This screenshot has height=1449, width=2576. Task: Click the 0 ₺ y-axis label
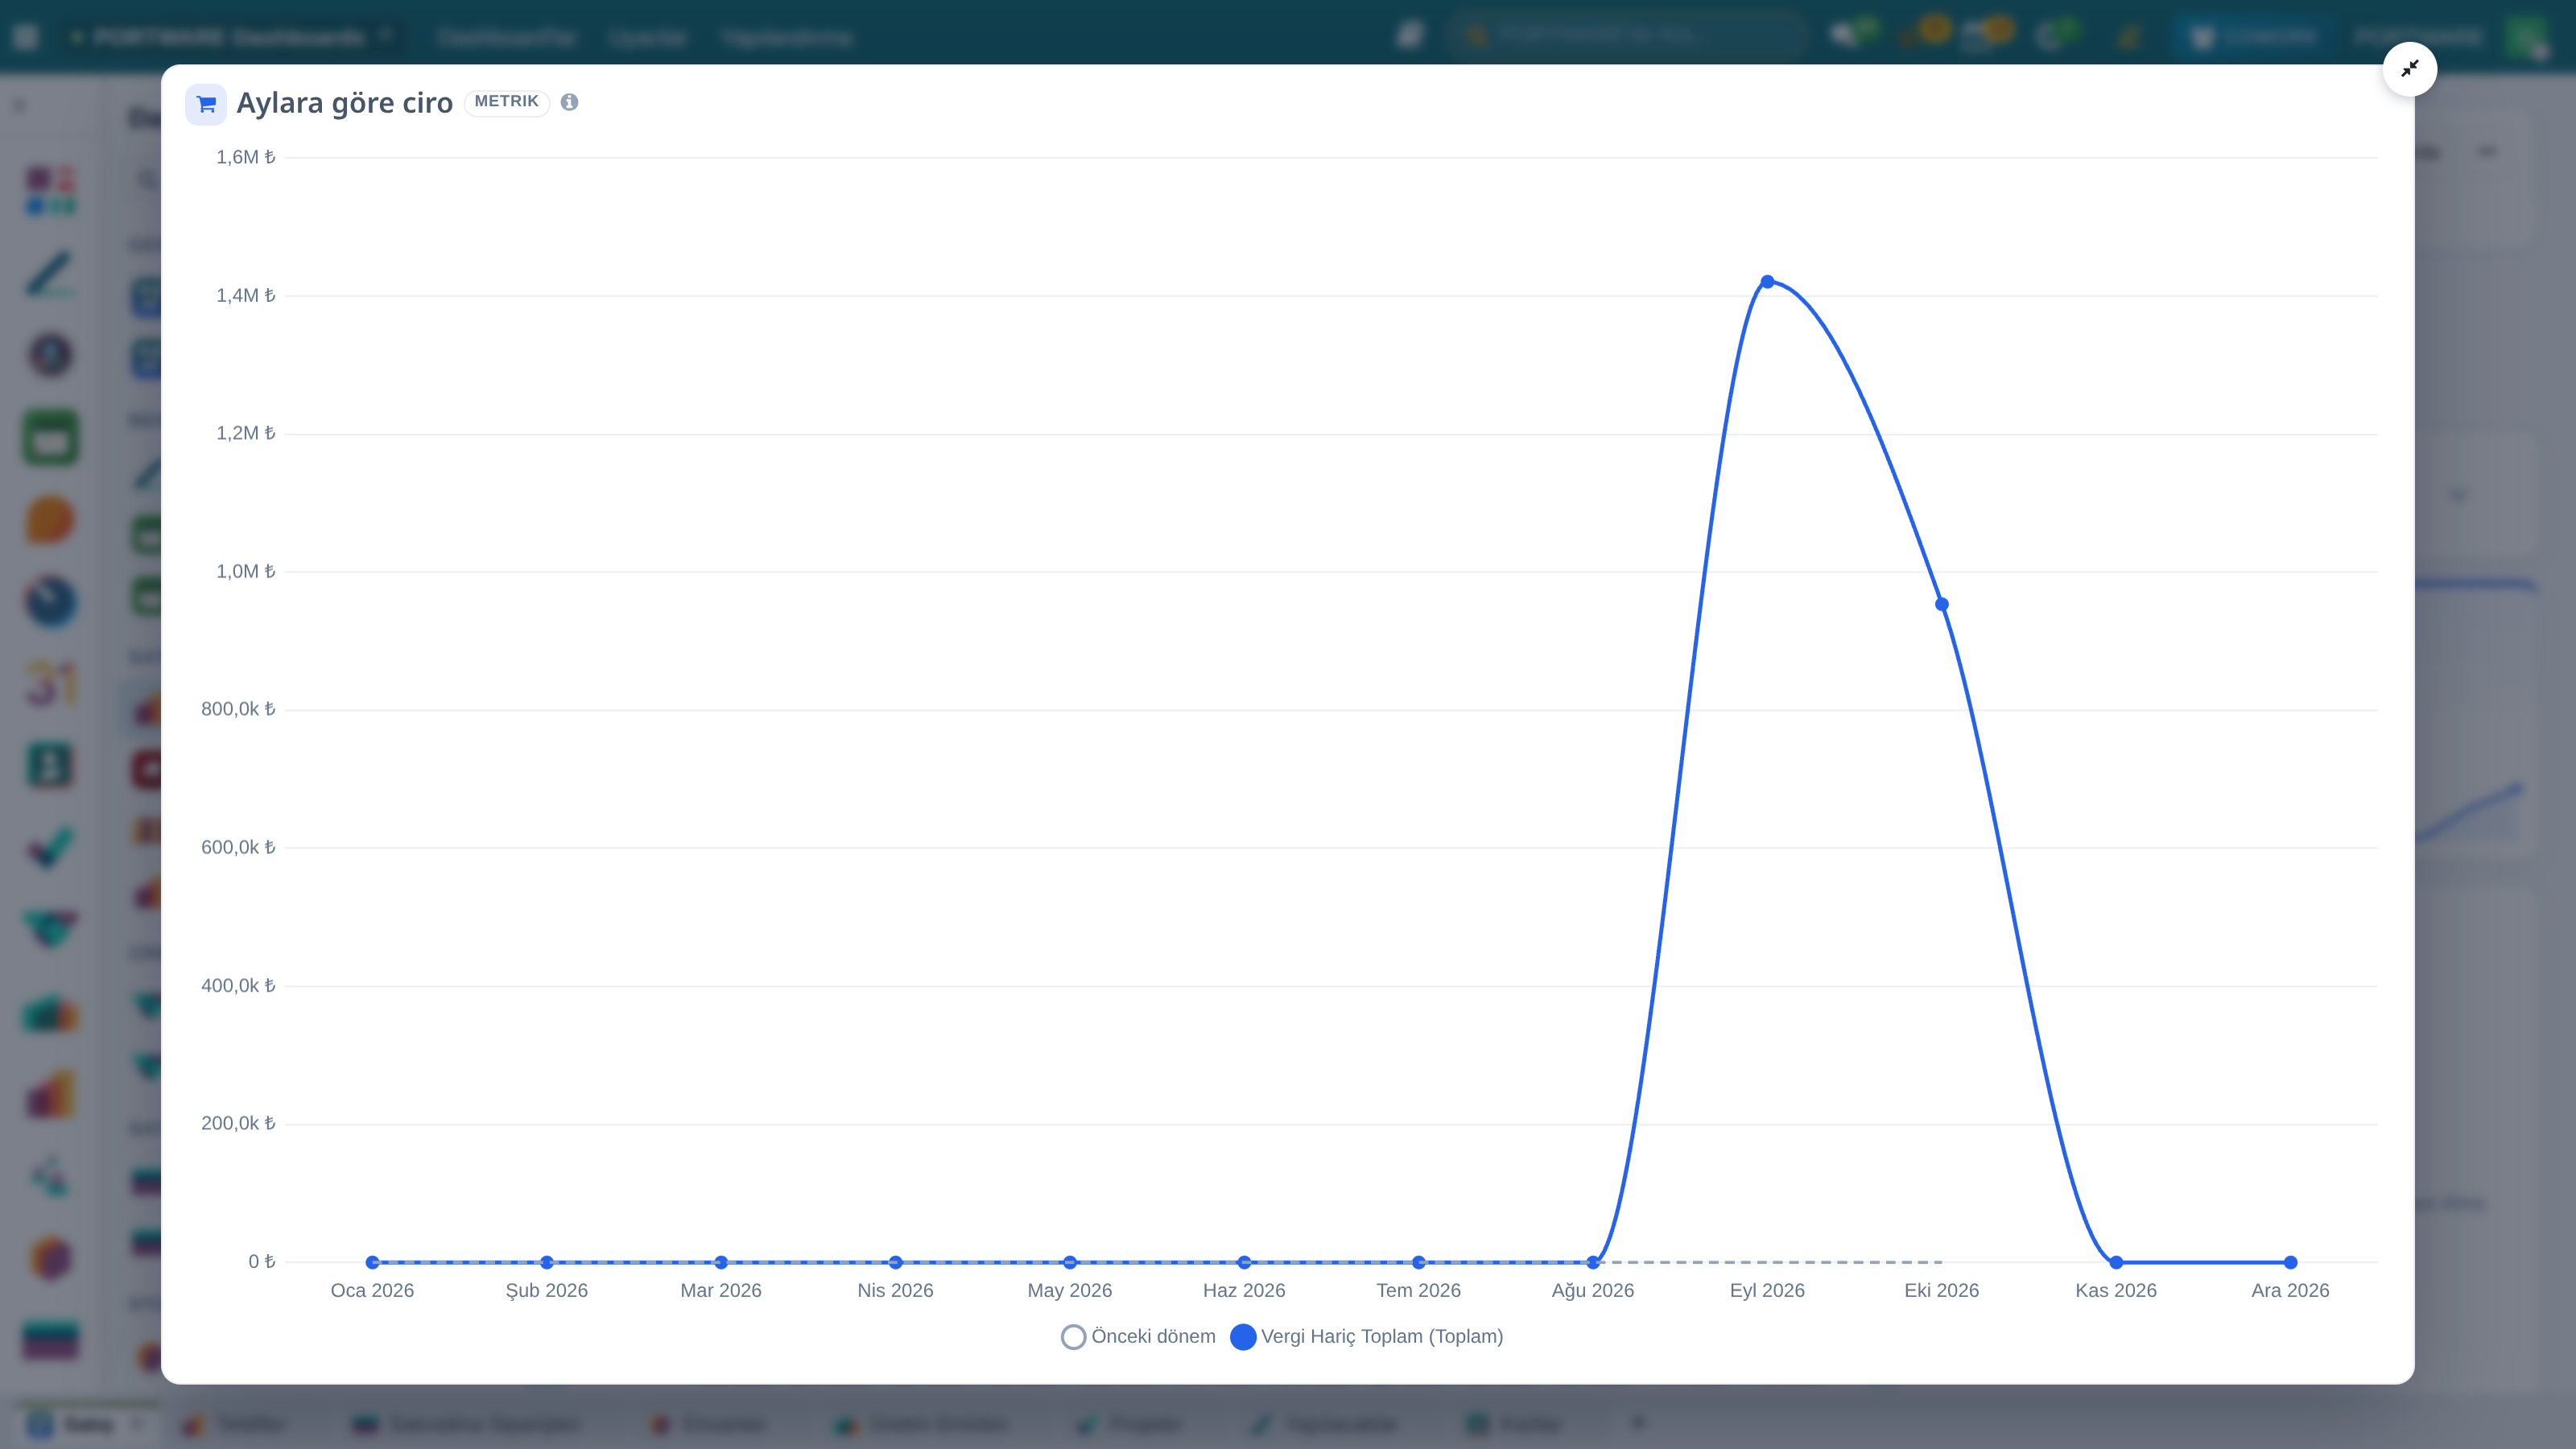pyautogui.click(x=261, y=1261)
